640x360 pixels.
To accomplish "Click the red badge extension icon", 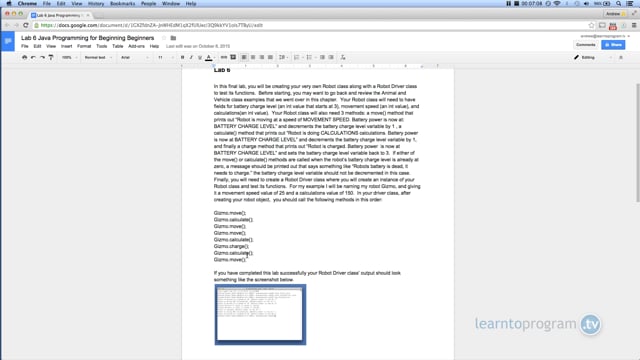I will click(x=613, y=26).
